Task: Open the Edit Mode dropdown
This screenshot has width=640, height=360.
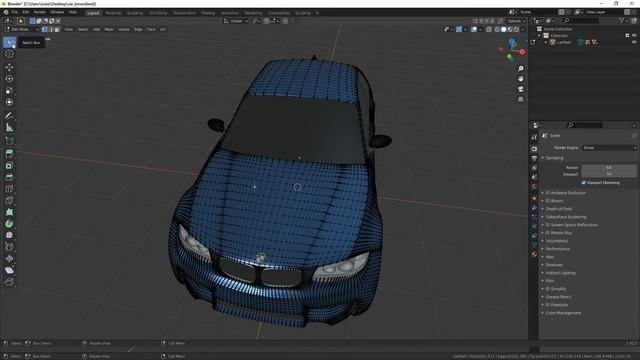Action: click(x=22, y=29)
